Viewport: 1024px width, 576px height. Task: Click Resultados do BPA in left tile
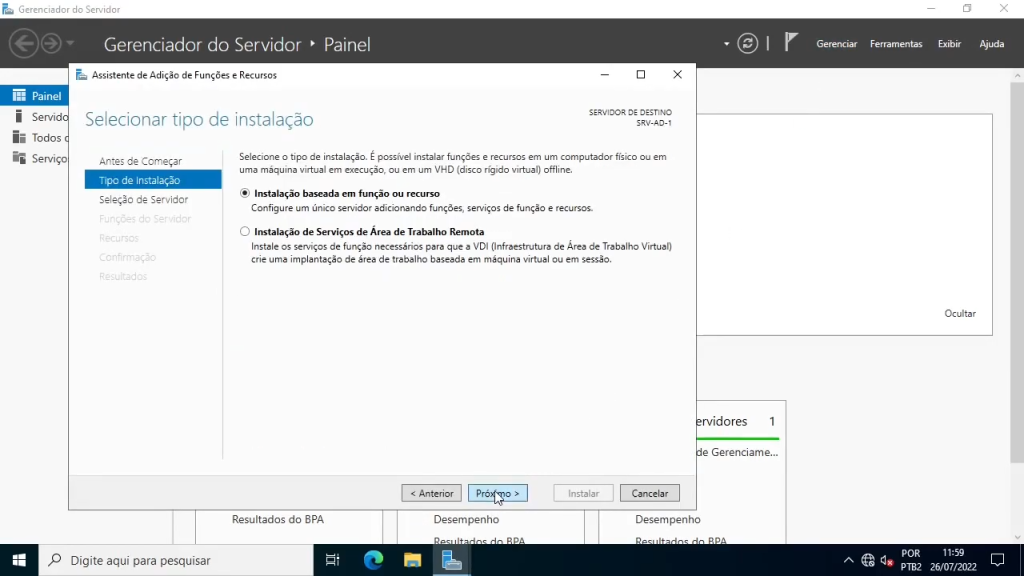278,519
